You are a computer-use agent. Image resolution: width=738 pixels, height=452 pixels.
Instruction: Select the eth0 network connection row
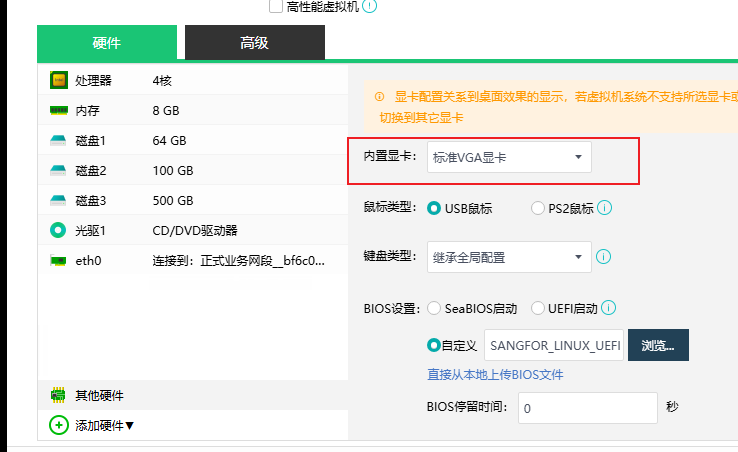[x=193, y=260]
